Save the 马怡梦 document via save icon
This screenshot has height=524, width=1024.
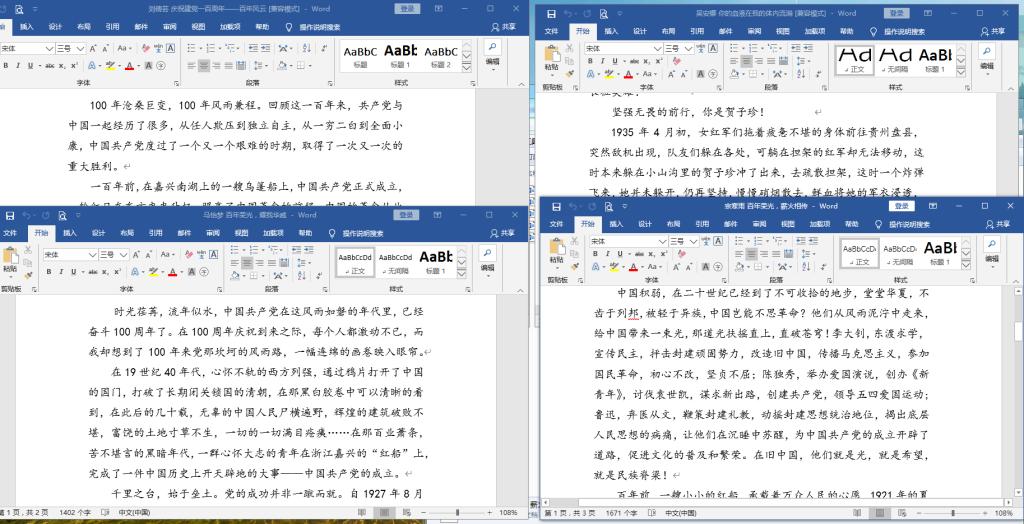(x=9, y=215)
